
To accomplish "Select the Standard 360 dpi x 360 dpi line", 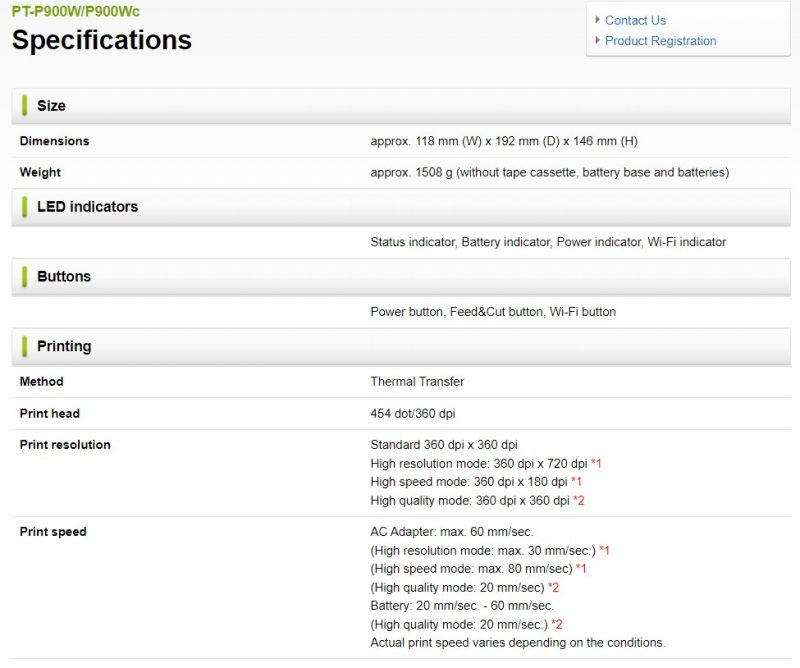I will (443, 445).
